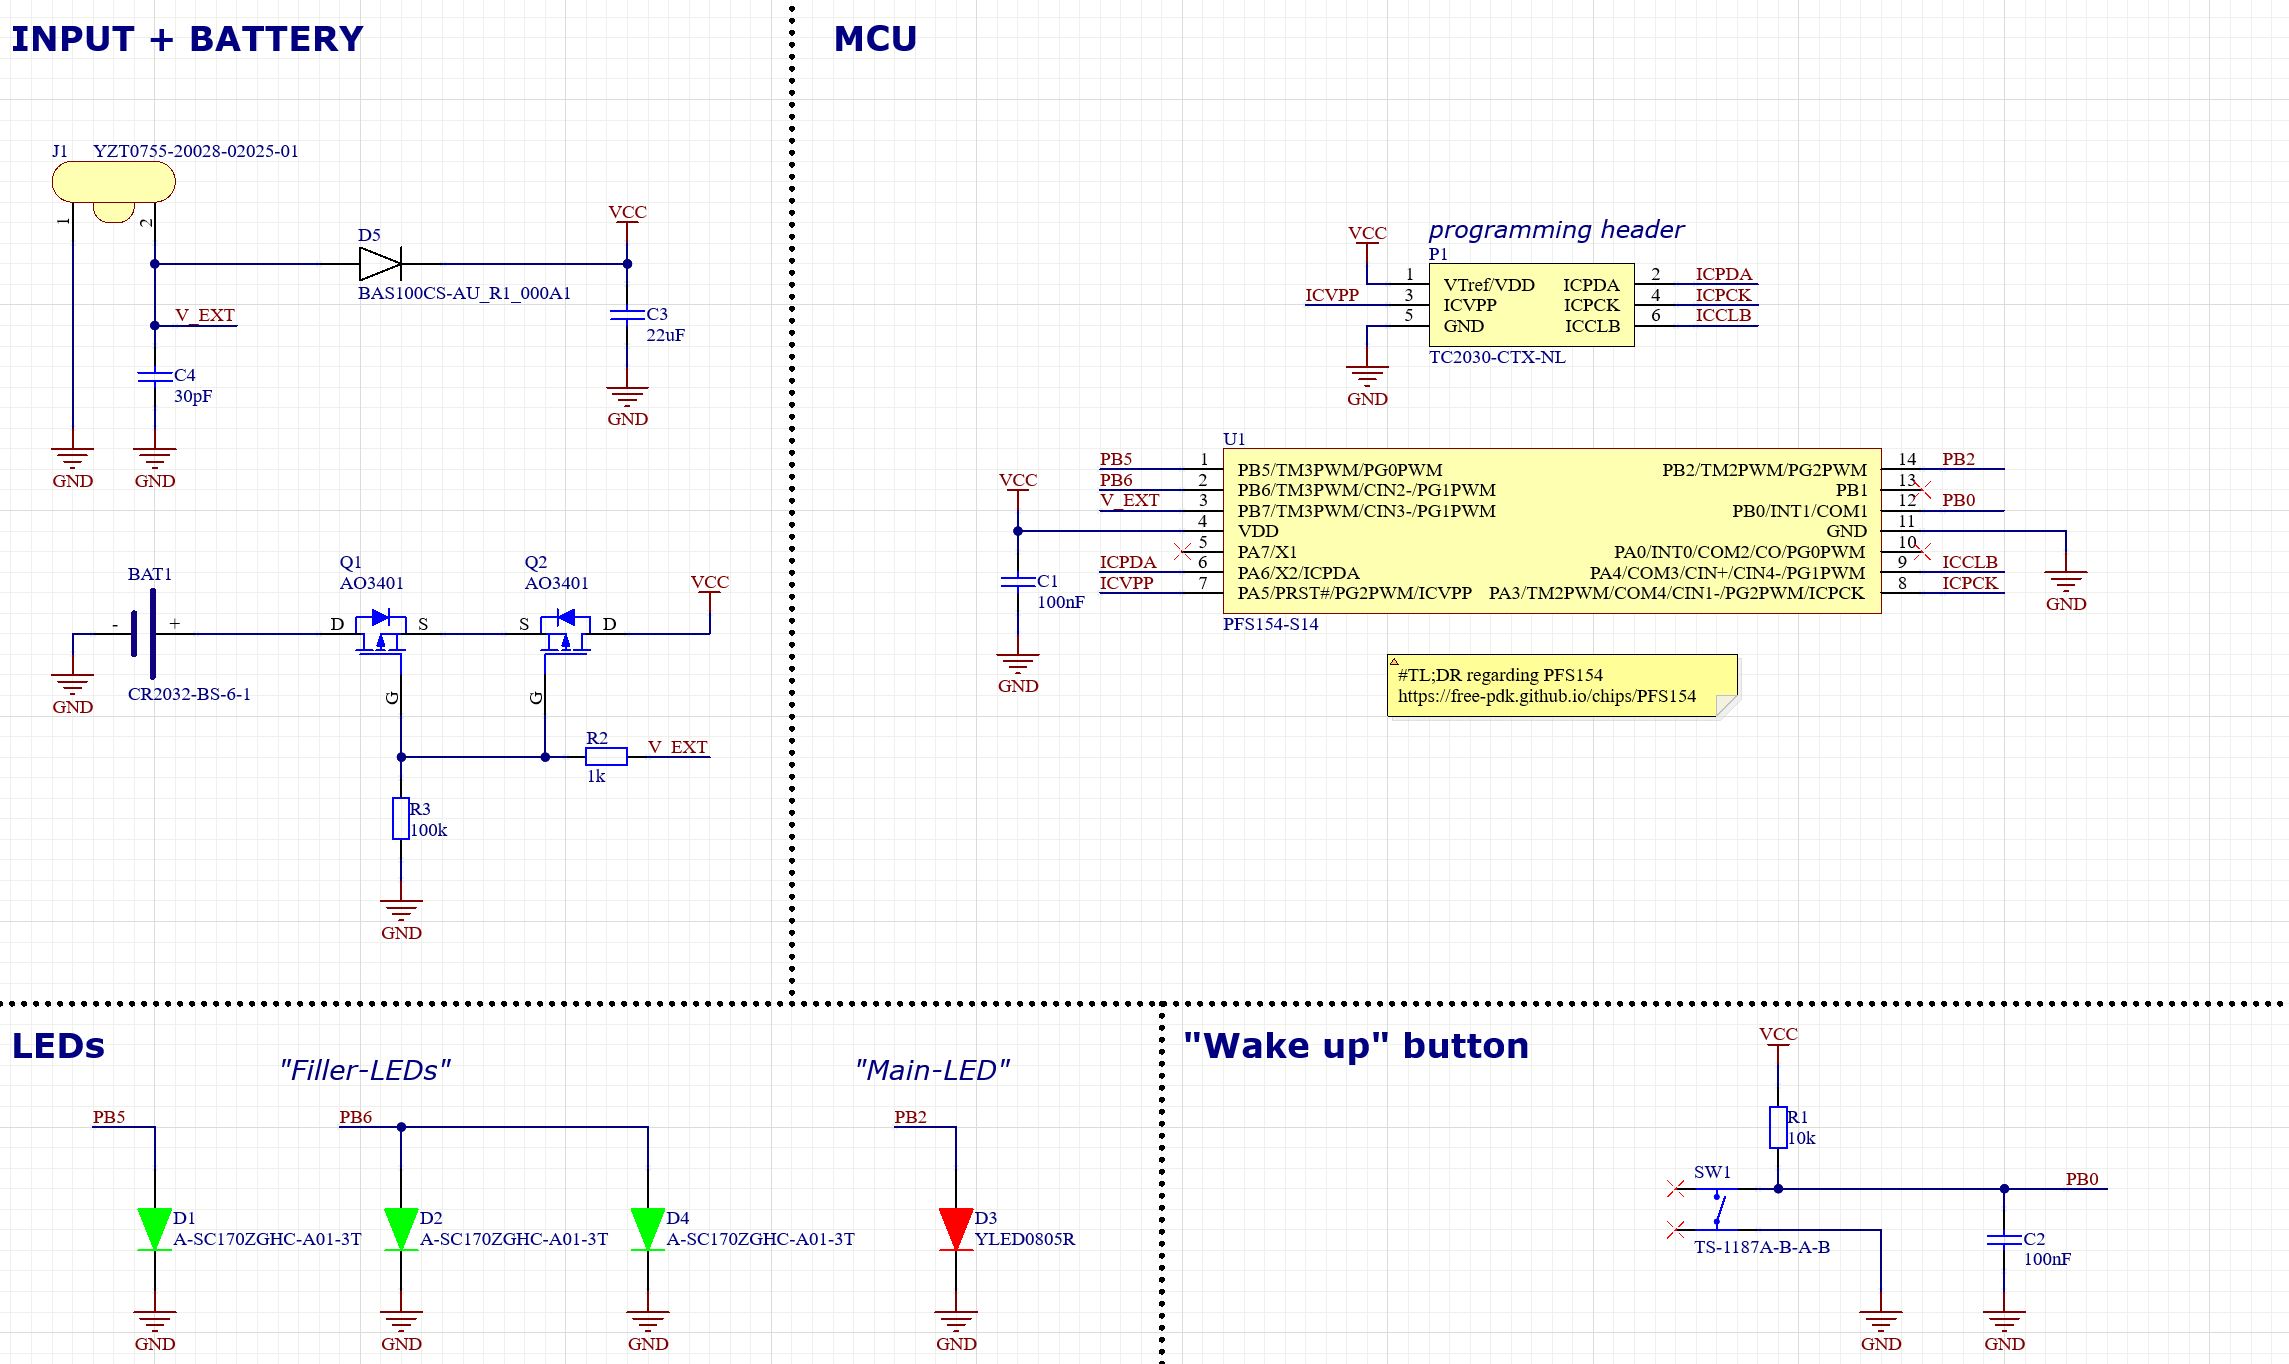Click the green LED D4 symbol

(x=648, y=1229)
